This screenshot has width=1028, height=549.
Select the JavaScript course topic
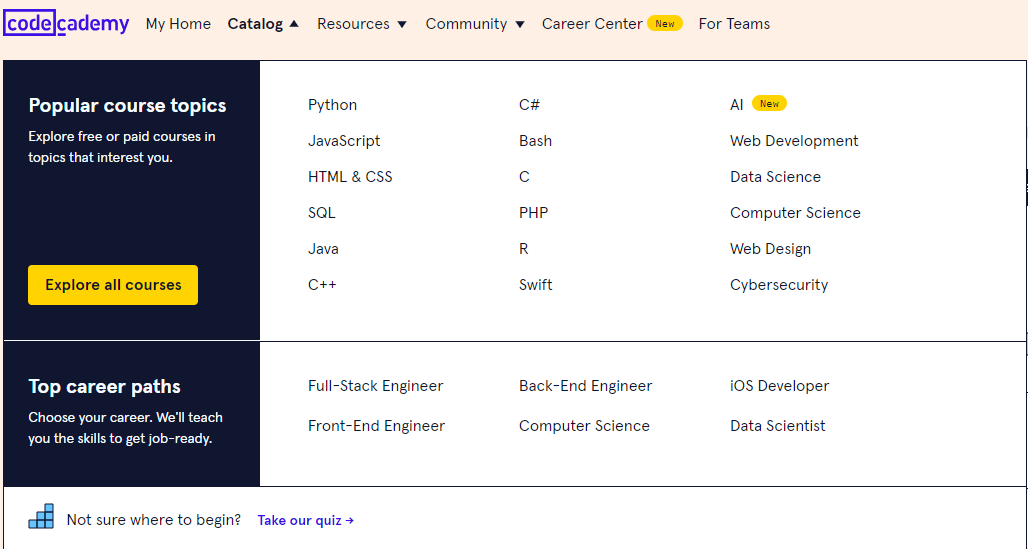344,141
